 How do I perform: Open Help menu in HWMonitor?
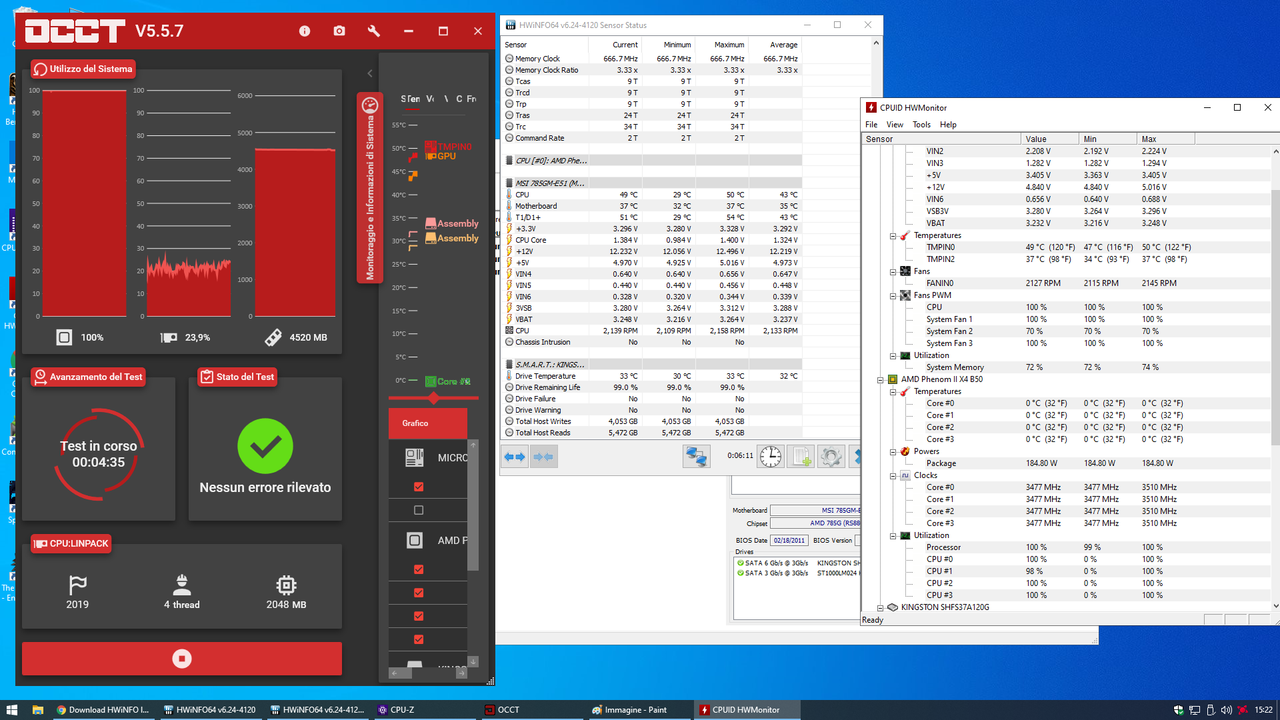point(948,125)
